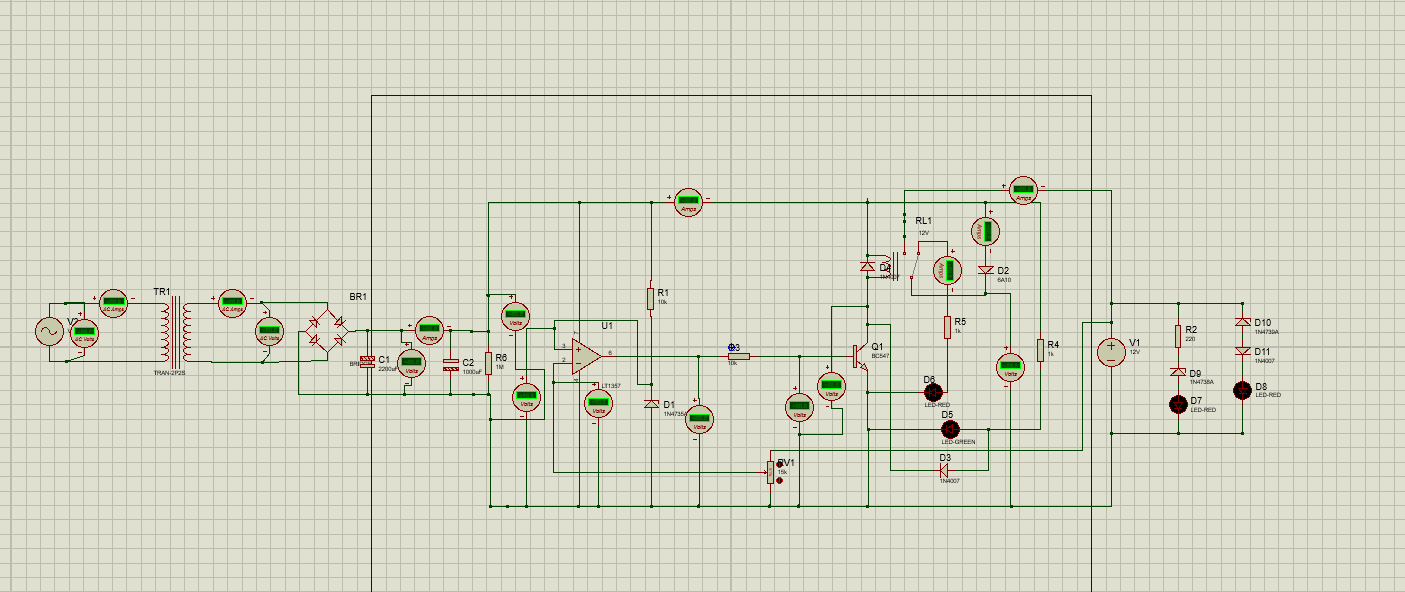Image resolution: width=1405 pixels, height=592 pixels.
Task: Select red LED D8
Action: coord(1242,389)
